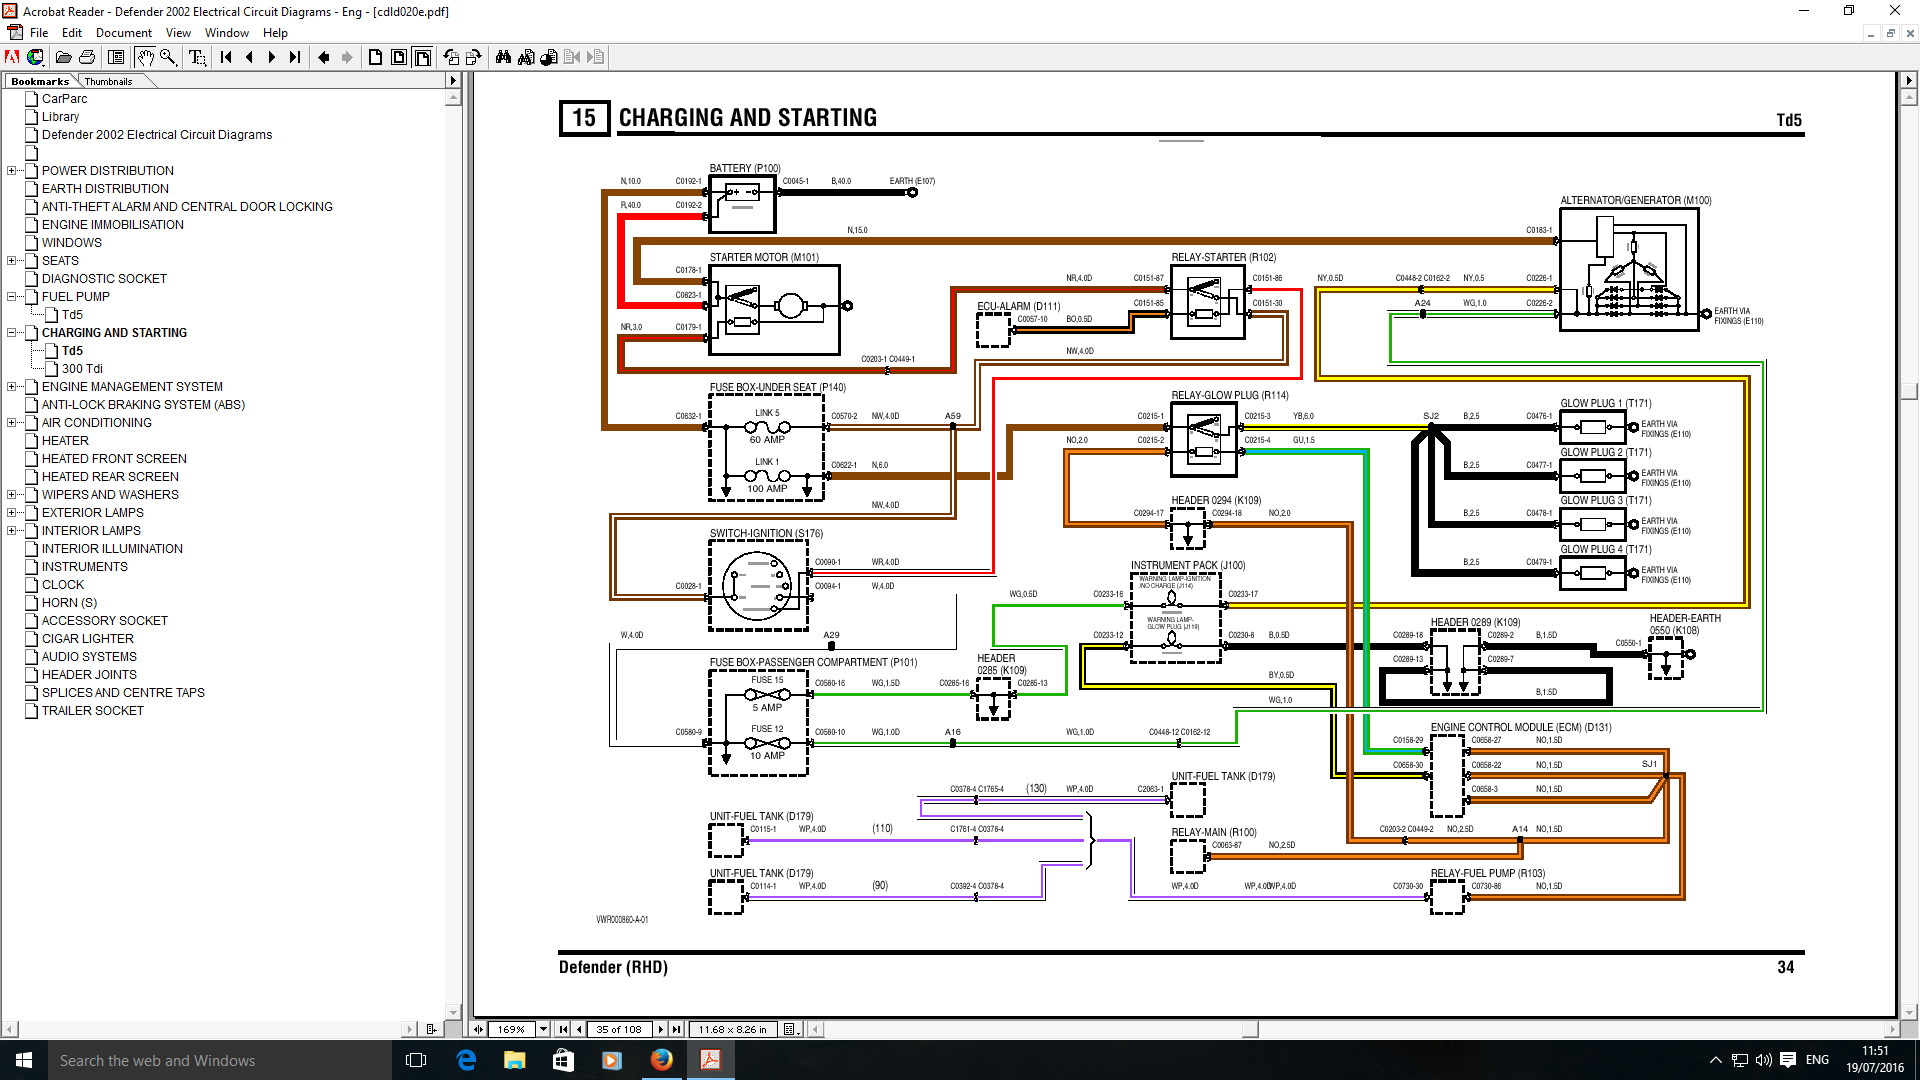Open the bookmark pane options menu arrow

453,81
